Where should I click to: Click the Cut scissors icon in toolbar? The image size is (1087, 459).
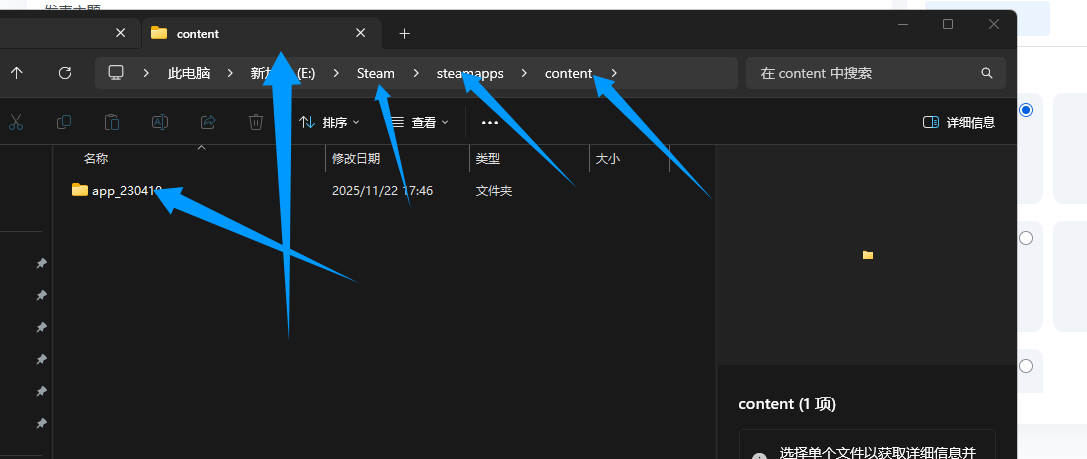click(x=16, y=122)
